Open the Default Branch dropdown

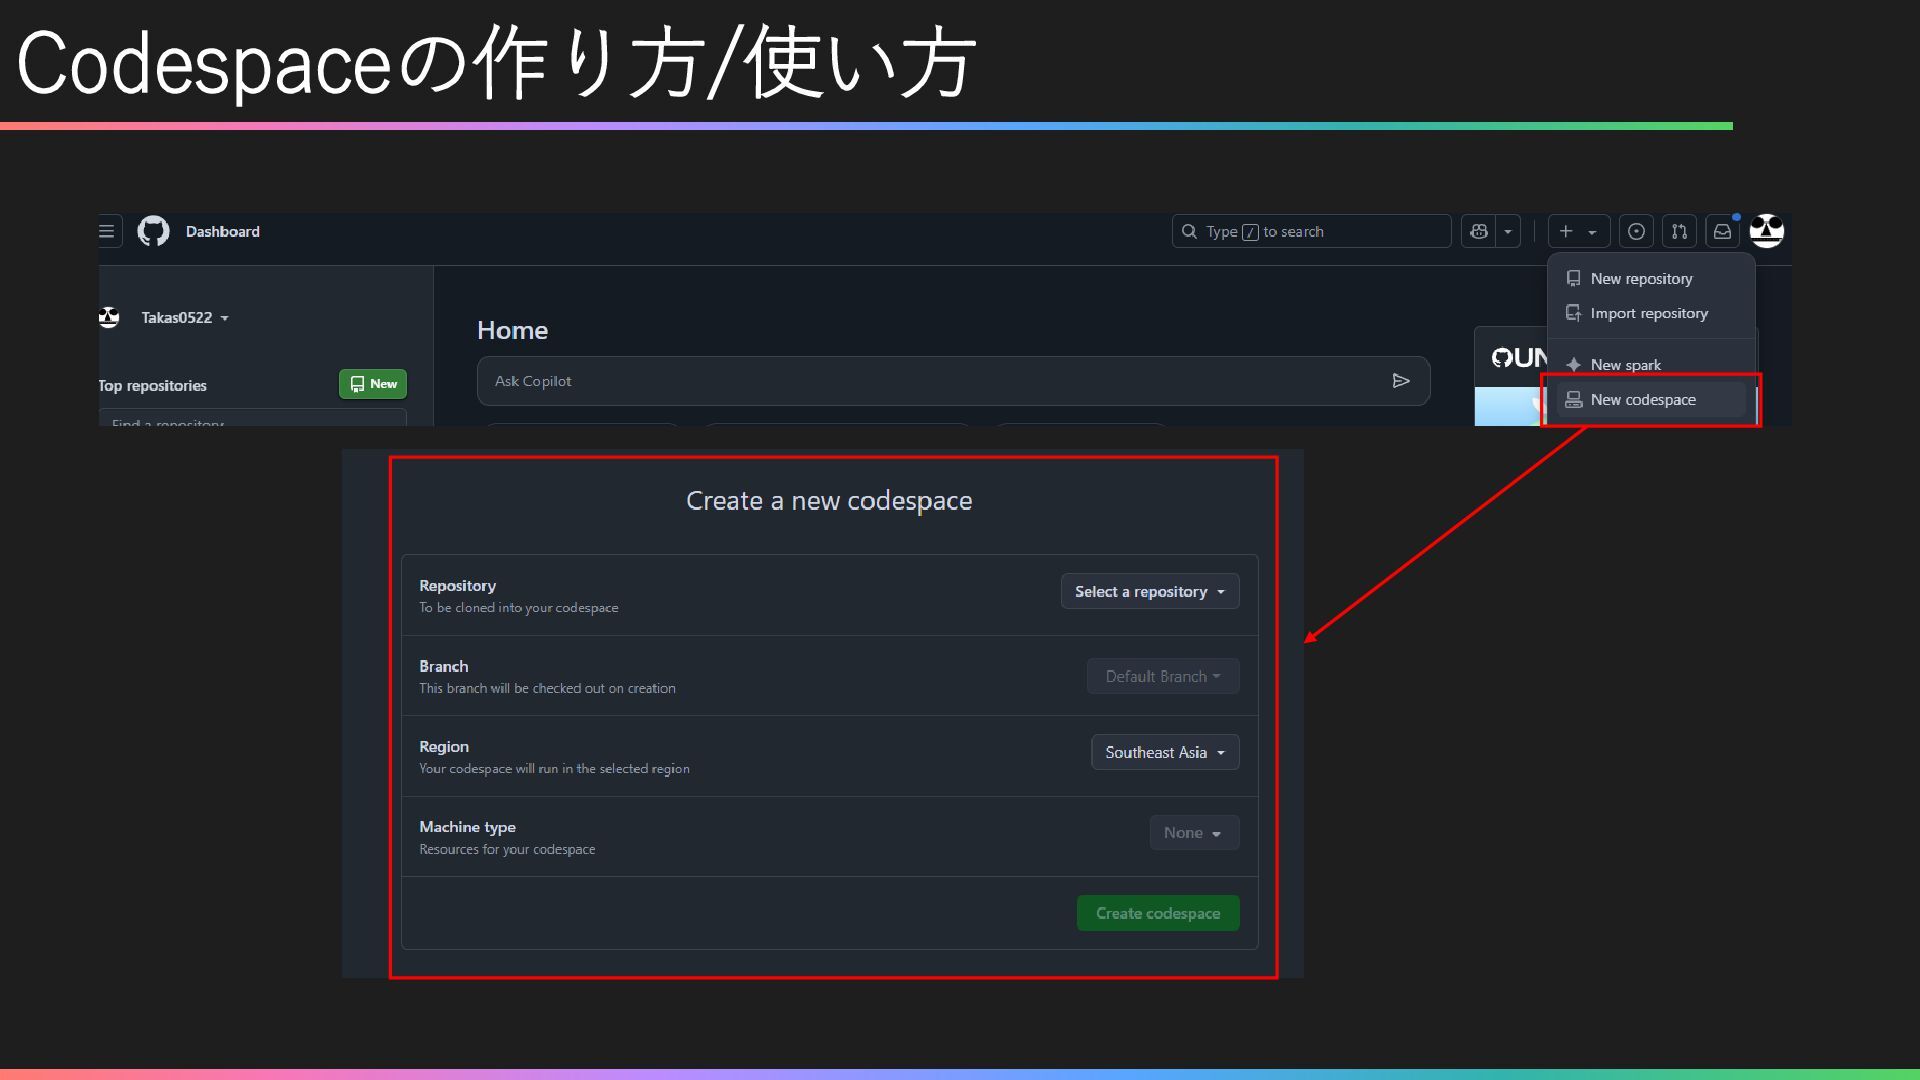1163,676
